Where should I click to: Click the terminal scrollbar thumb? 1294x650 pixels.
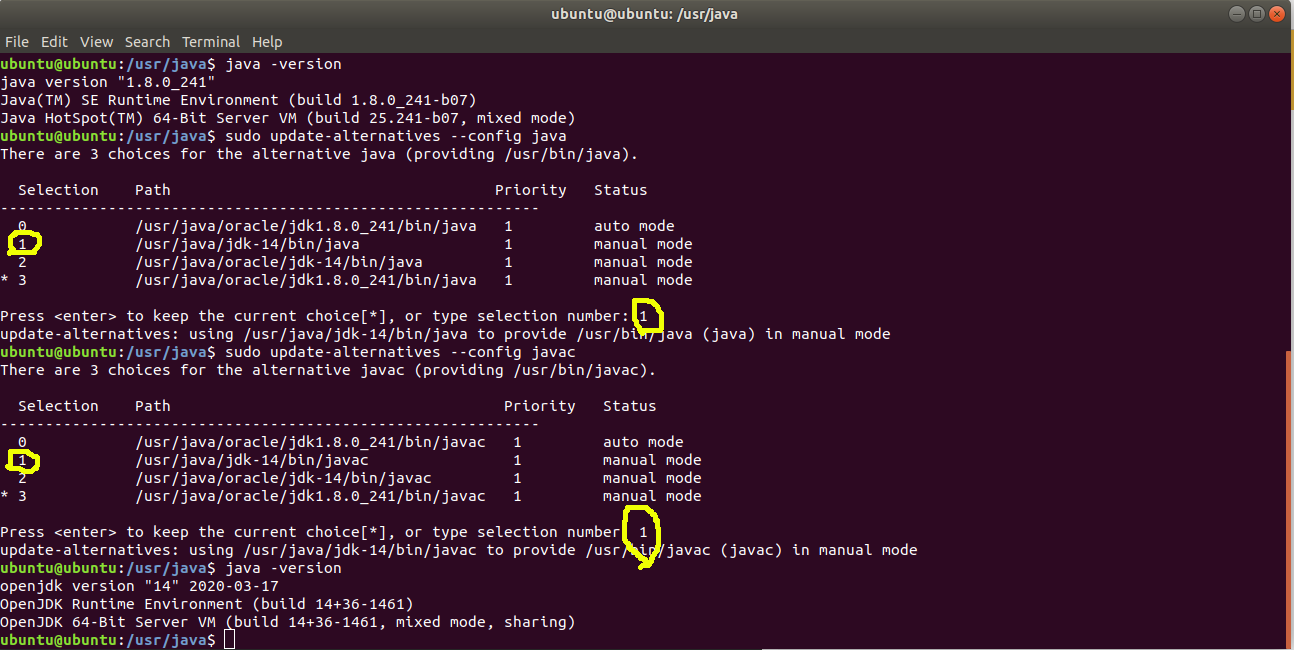[1290, 500]
